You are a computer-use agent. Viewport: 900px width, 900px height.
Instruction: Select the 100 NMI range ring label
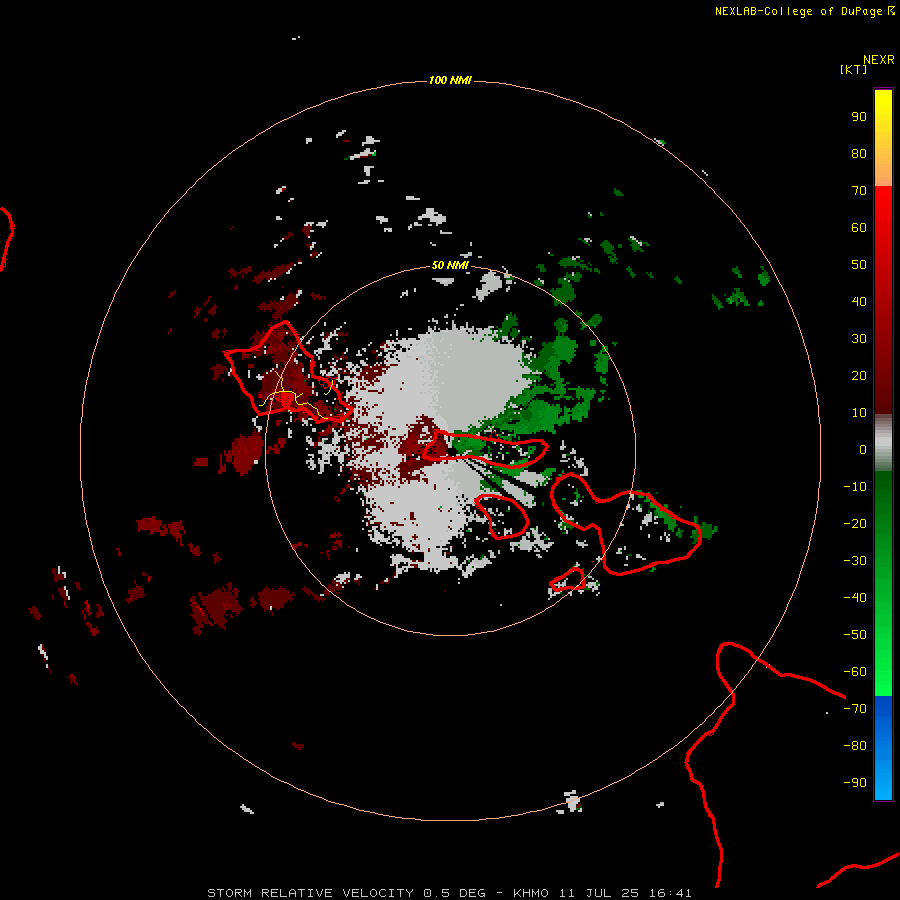[x=450, y=80]
